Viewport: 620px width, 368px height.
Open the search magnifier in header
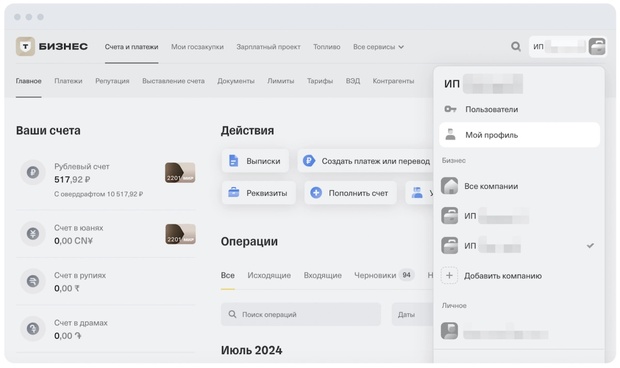pos(516,47)
